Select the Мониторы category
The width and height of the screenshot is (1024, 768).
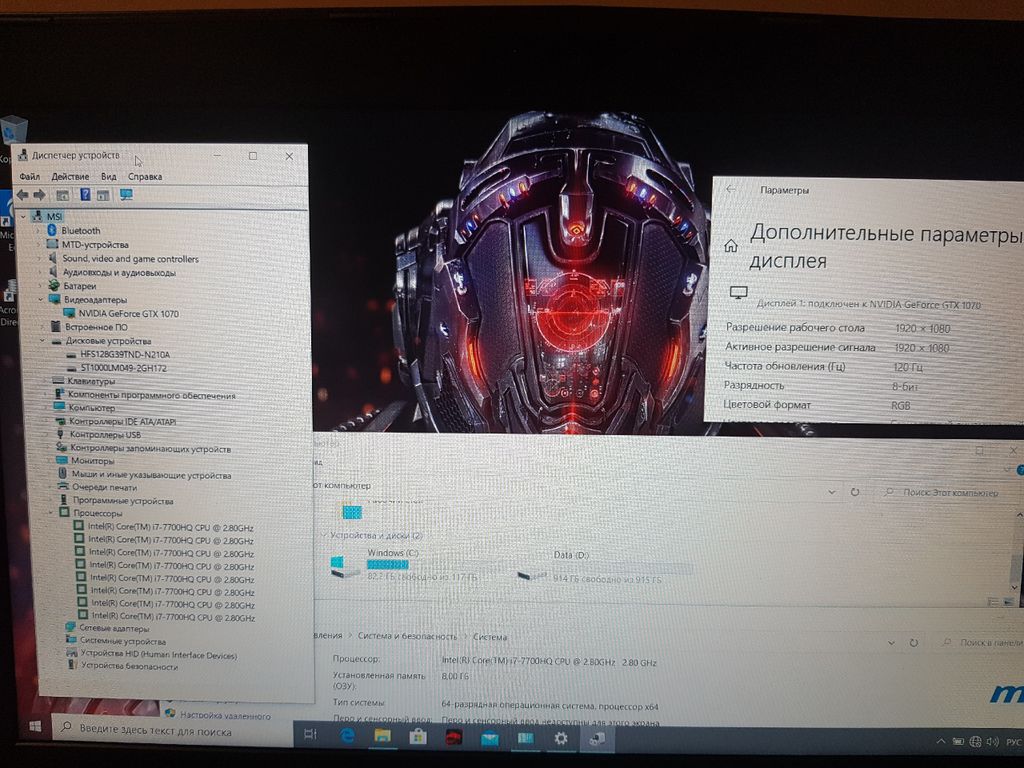pyautogui.click(x=92, y=460)
